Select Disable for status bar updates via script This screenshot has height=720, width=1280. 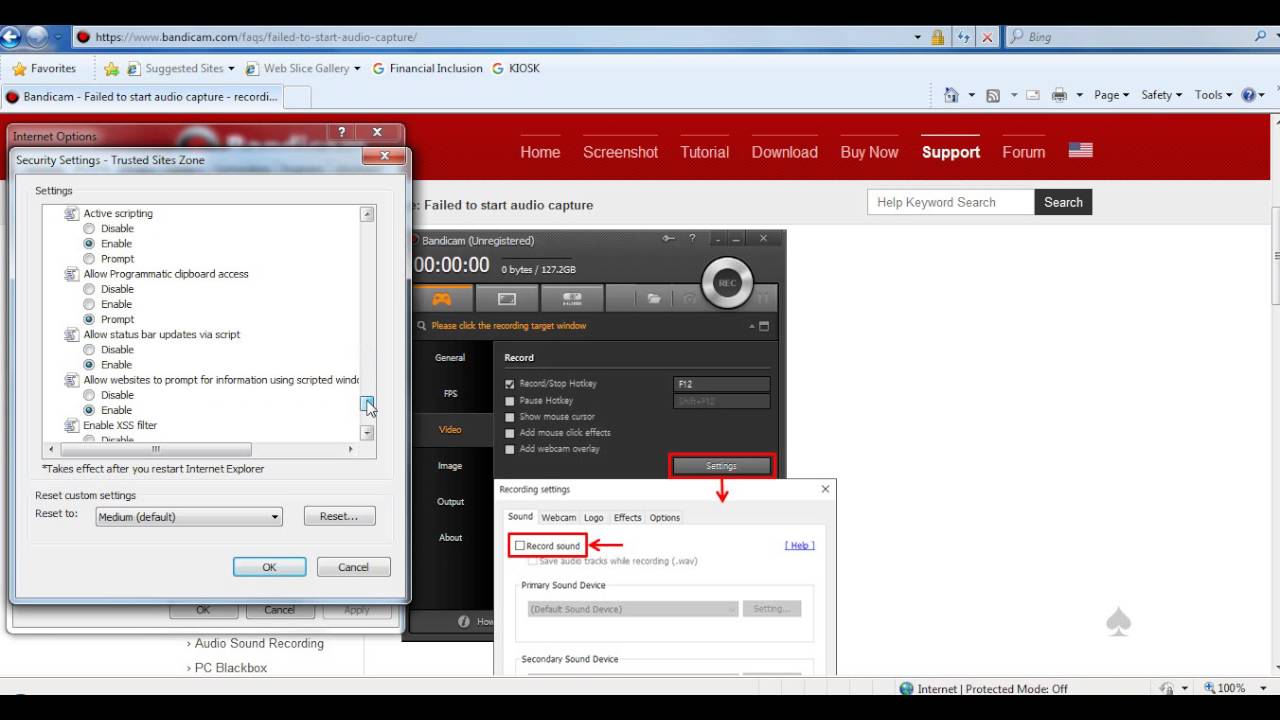click(89, 350)
